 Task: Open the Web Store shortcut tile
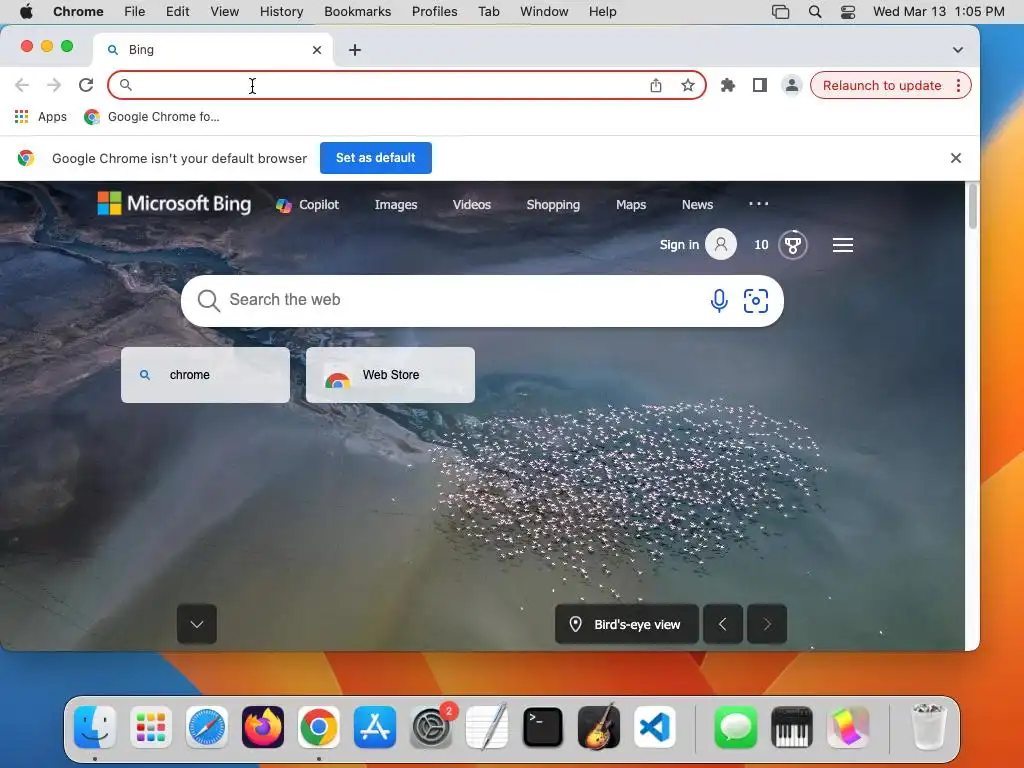pos(390,375)
